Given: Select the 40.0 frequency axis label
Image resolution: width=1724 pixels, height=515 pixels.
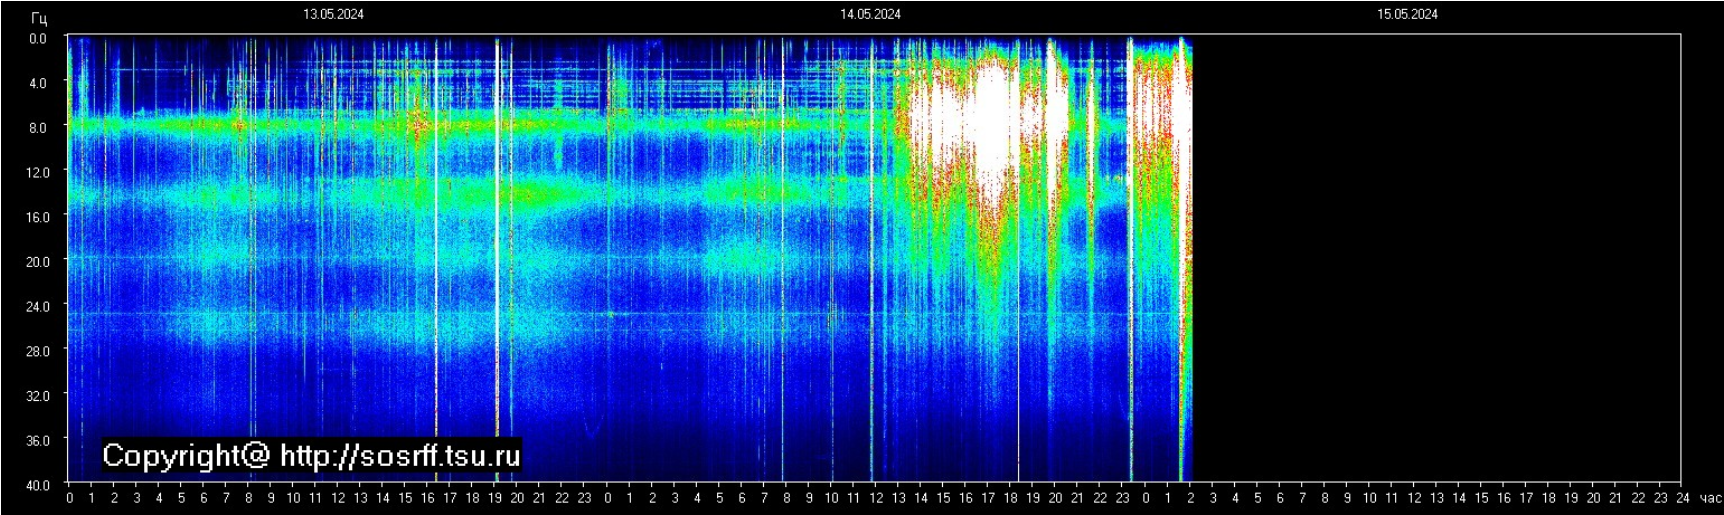Looking at the screenshot, I should 37,485.
